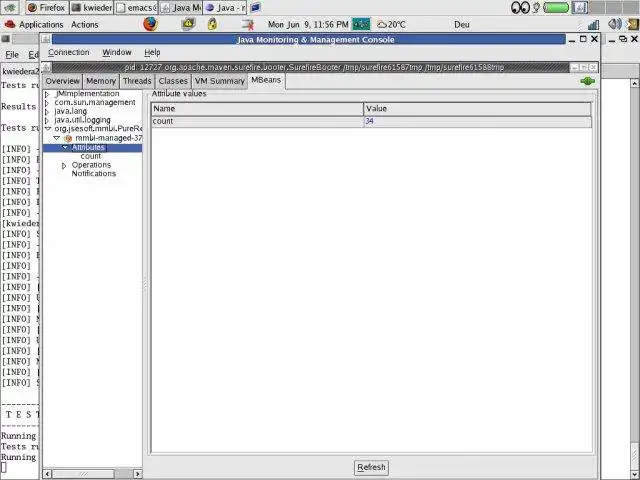The image size is (640, 480).
Task: Click the Name column header
Action: click(257, 109)
